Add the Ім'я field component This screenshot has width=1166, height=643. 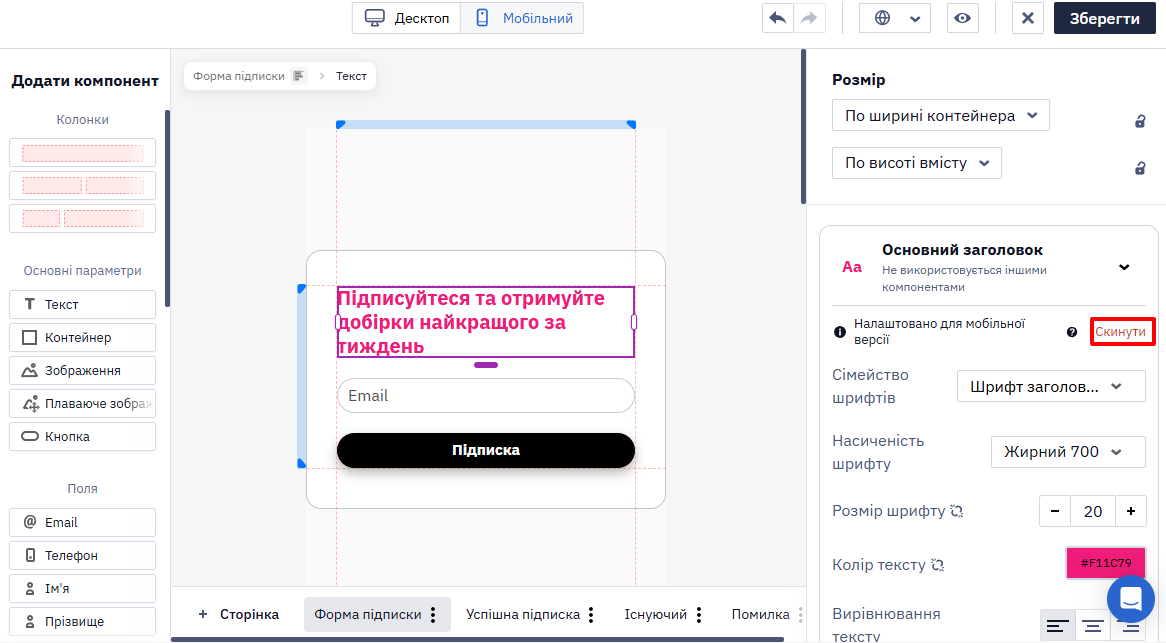(x=83, y=589)
